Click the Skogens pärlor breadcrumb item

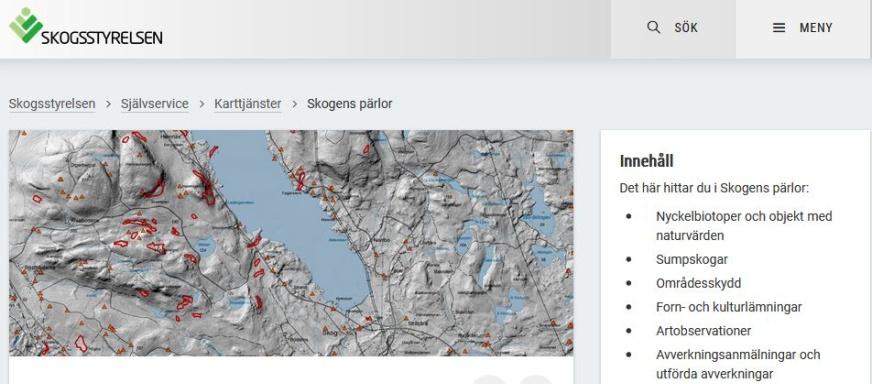[x=349, y=104]
